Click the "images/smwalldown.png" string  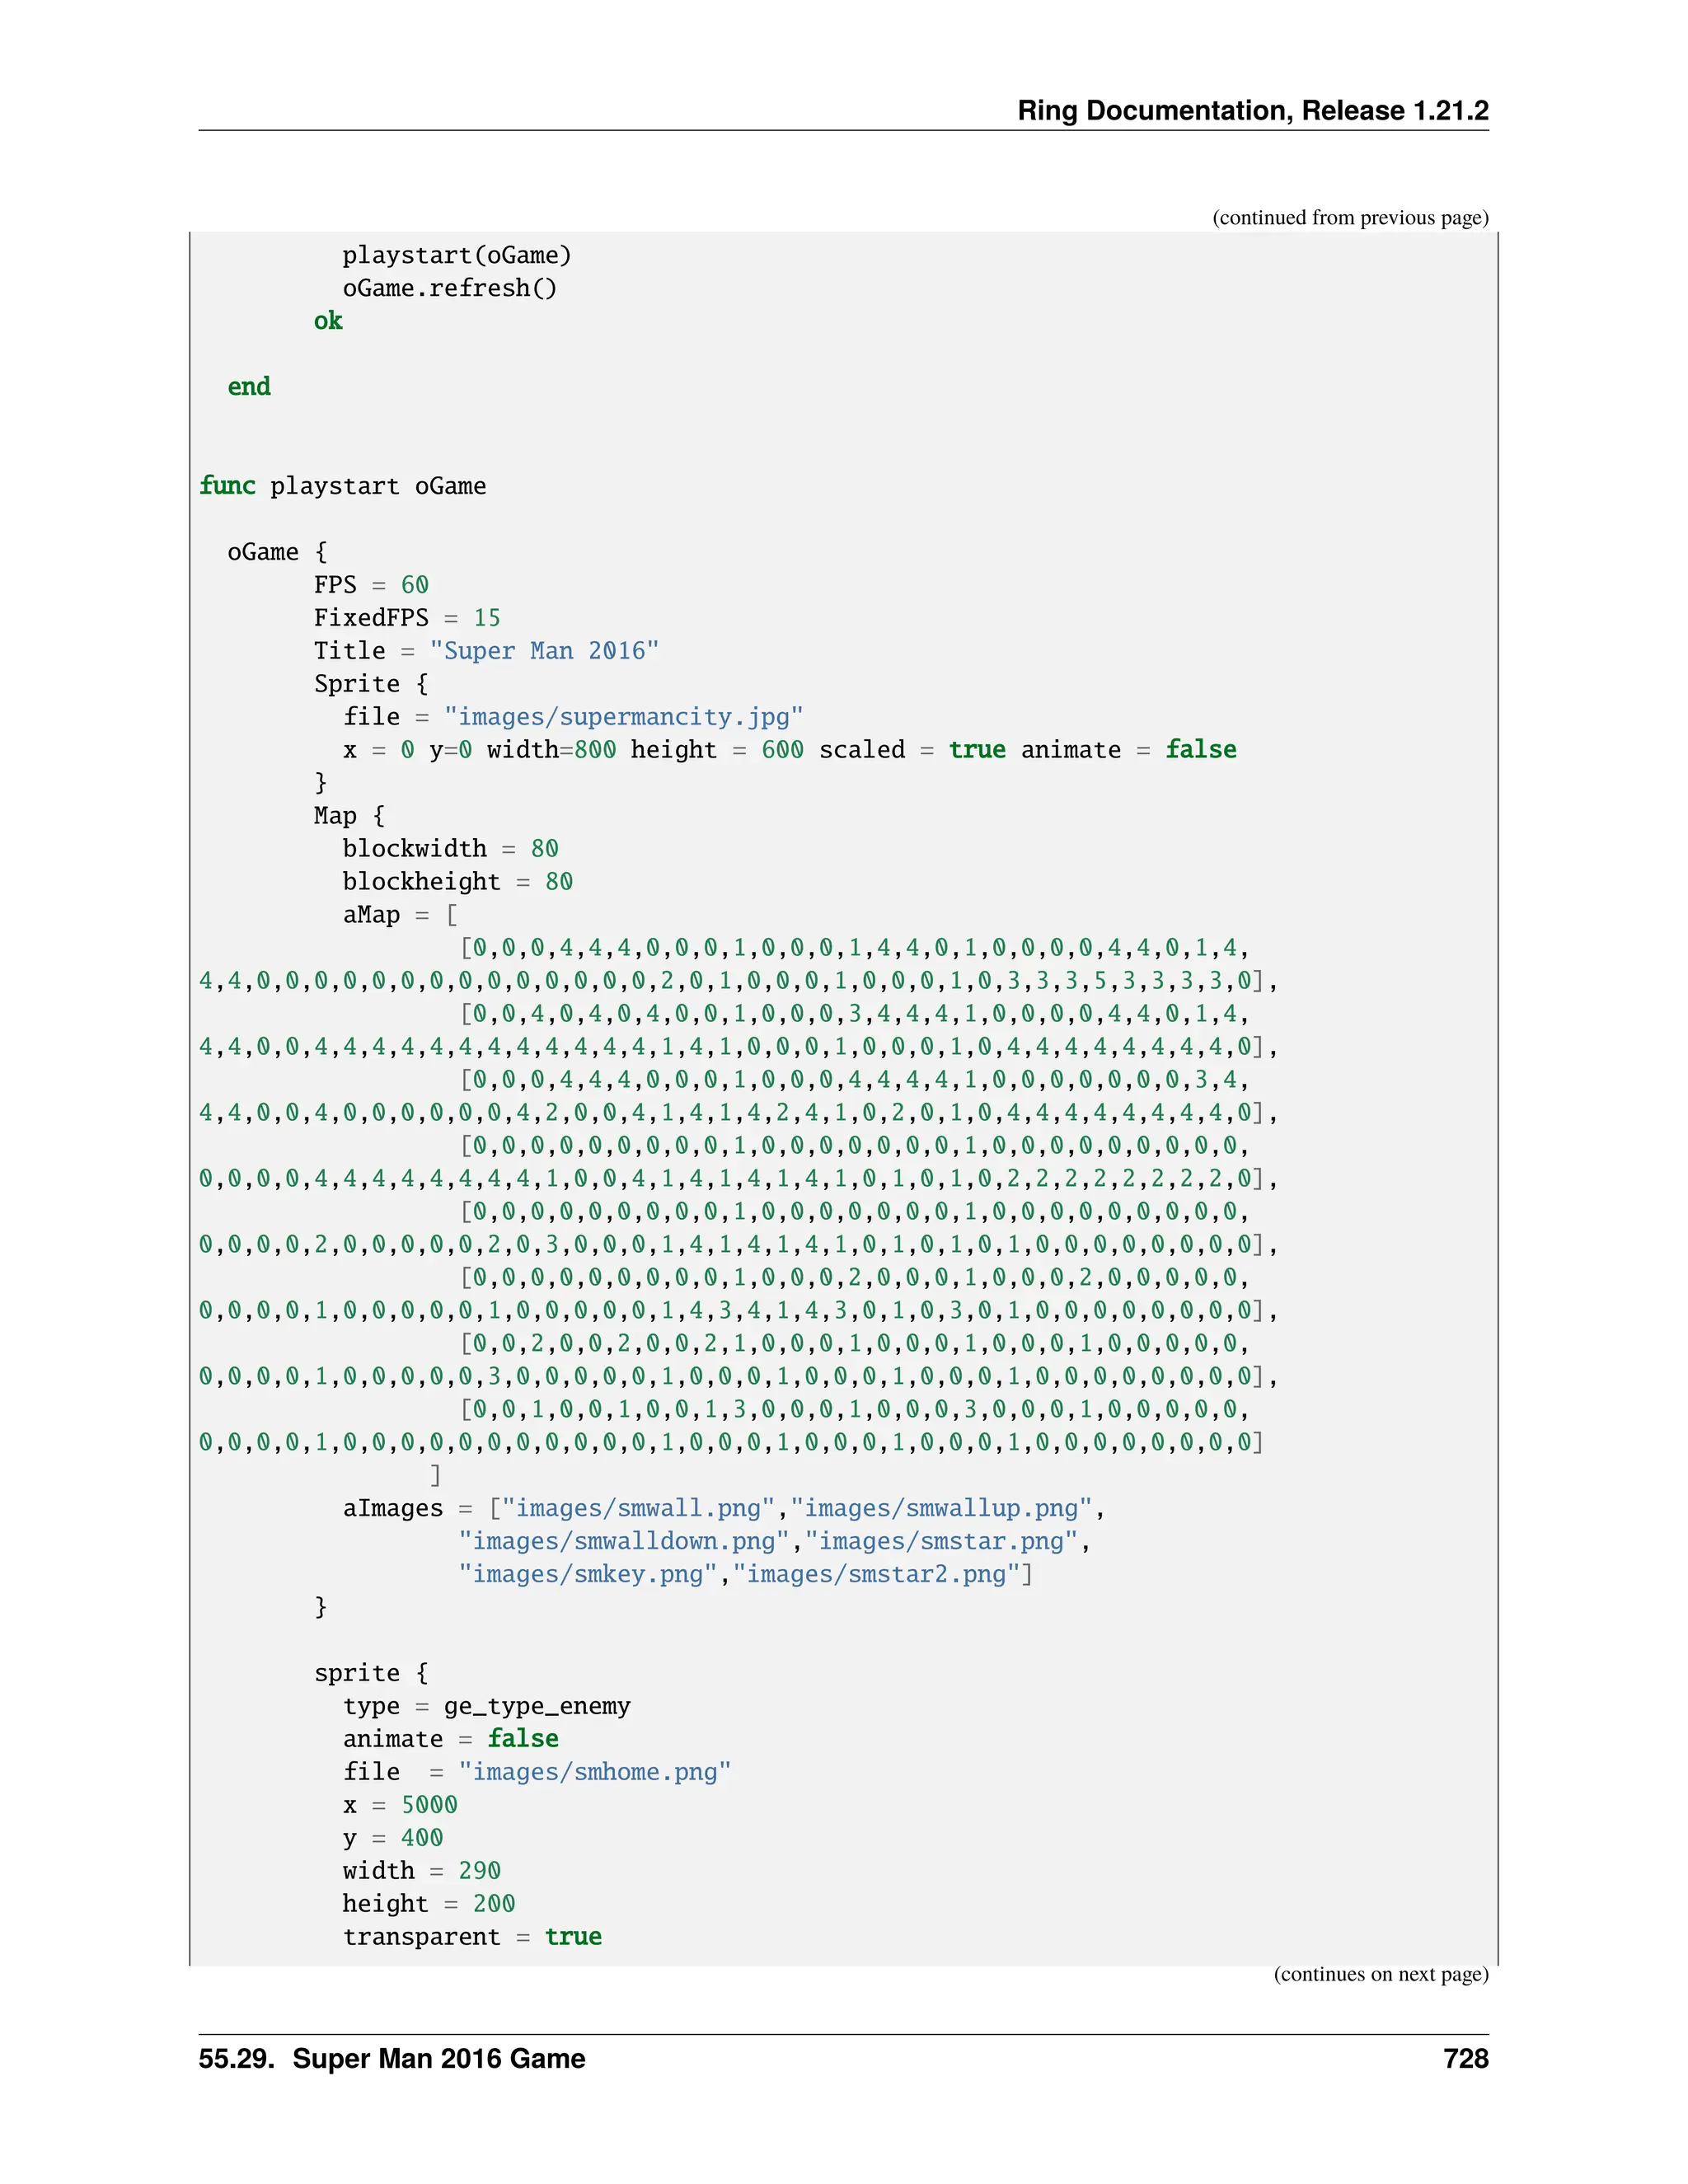point(624,1541)
